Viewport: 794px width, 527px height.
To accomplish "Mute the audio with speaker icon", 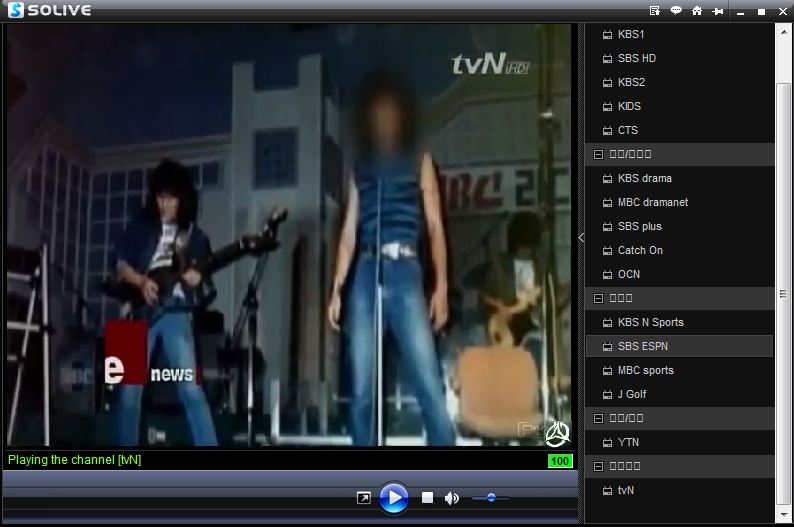I will point(452,498).
